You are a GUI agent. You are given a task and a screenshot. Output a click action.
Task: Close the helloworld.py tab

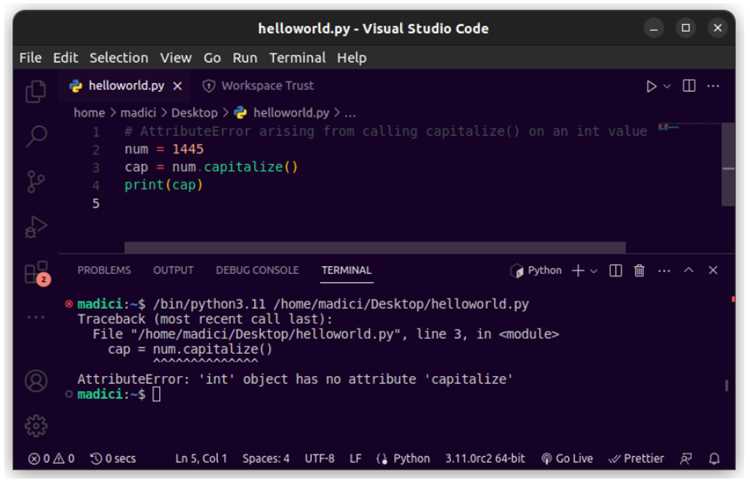177,86
